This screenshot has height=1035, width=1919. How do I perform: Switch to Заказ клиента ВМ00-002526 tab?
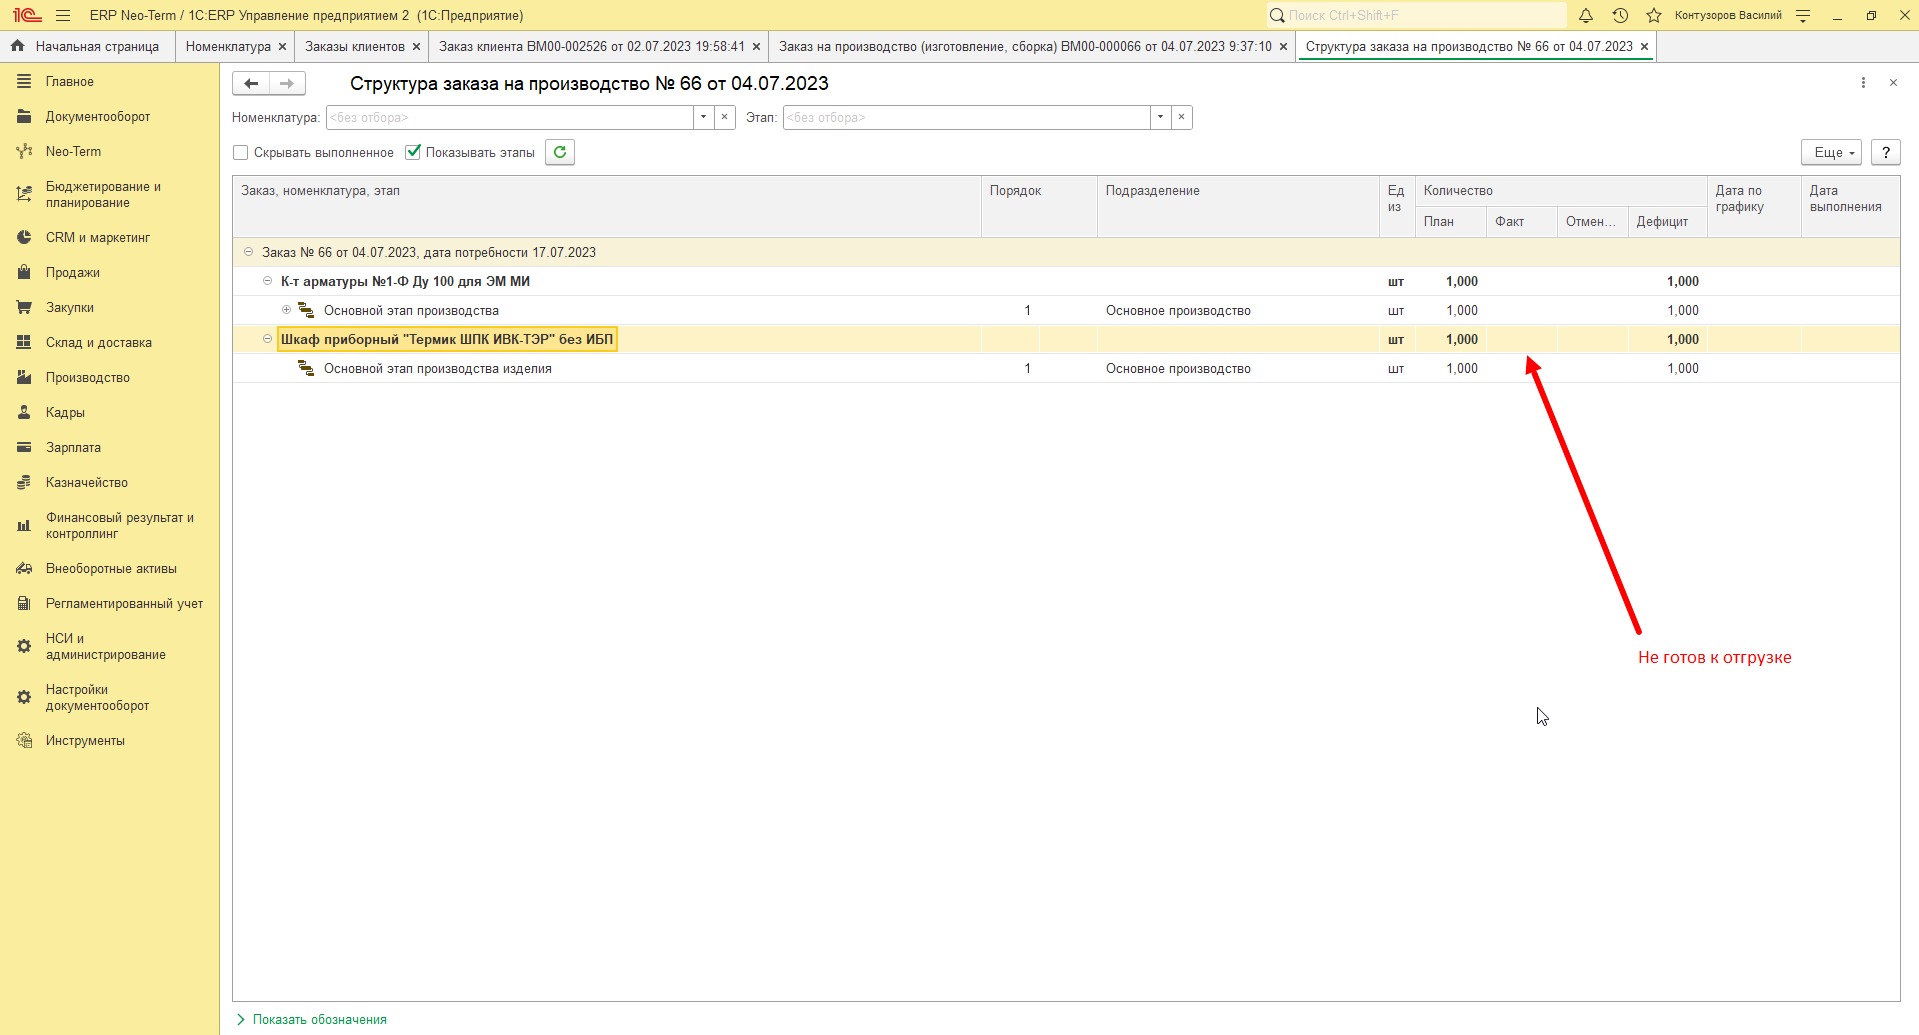point(592,47)
